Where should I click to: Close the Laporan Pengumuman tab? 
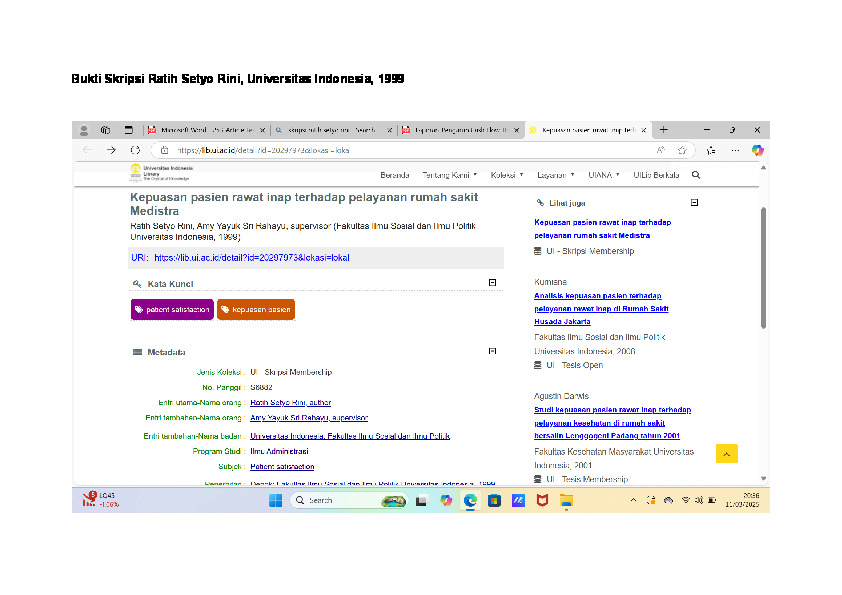pos(517,130)
